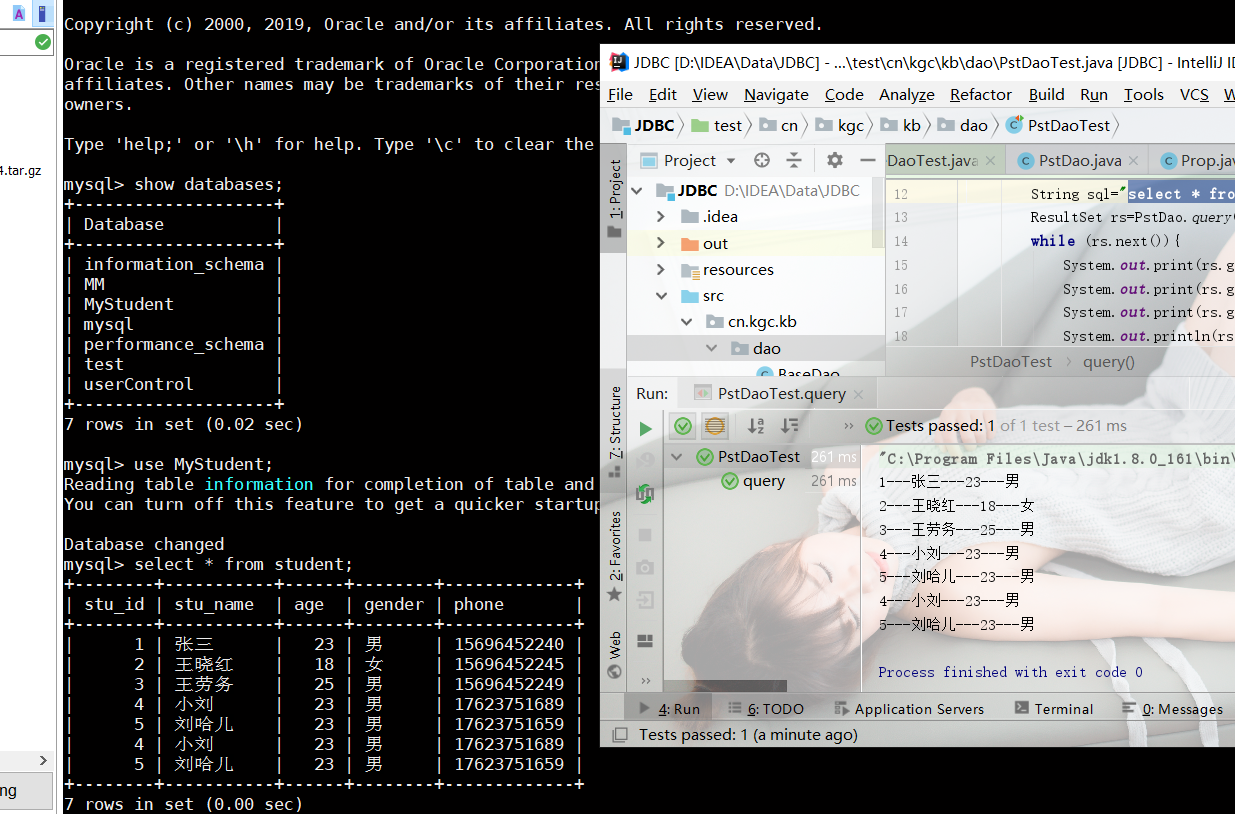Open the Terminal tool window
The height and width of the screenshot is (814, 1235).
click(1053, 708)
